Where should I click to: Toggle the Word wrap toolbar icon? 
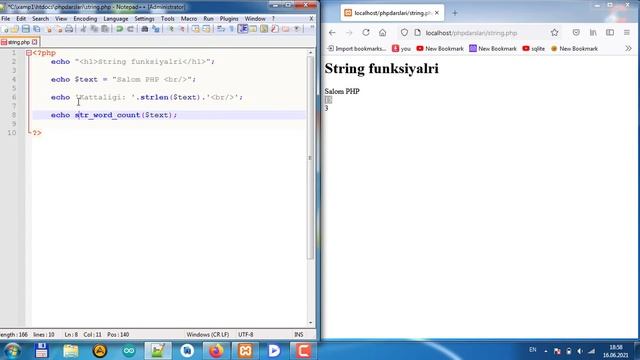[x=221, y=29]
